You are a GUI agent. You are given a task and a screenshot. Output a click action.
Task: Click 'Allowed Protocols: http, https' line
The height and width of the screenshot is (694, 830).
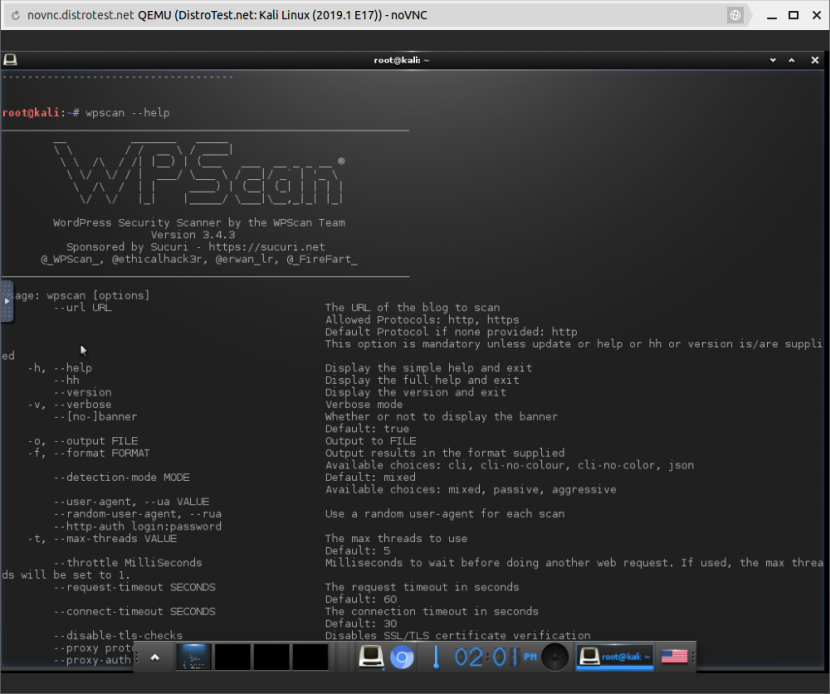[422, 320]
